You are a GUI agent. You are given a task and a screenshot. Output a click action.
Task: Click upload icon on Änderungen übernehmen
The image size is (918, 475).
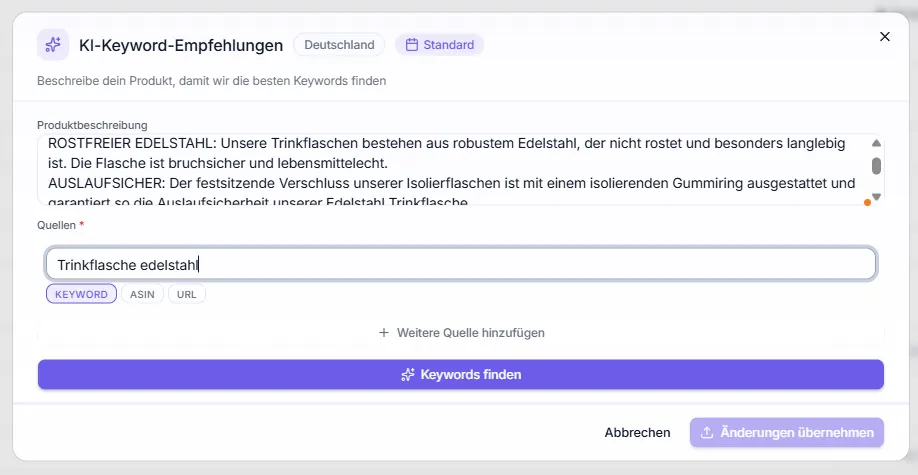pos(707,432)
